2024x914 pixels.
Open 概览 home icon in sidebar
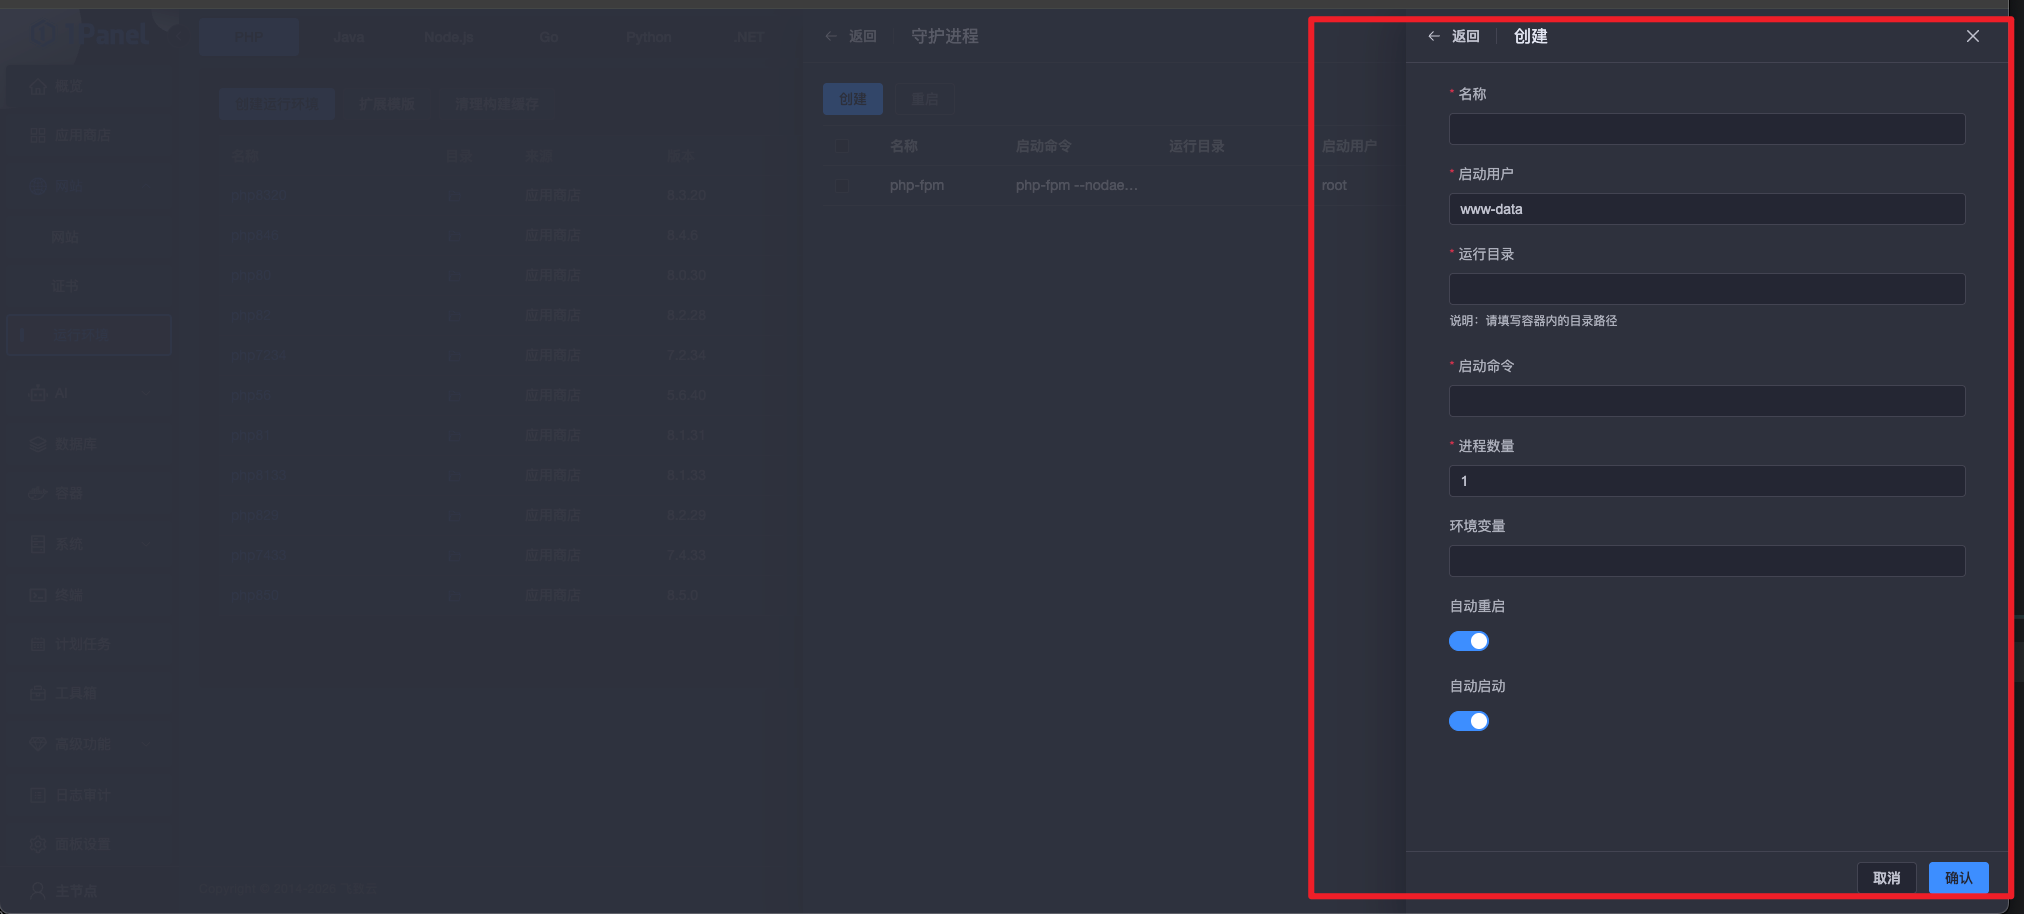click(39, 86)
